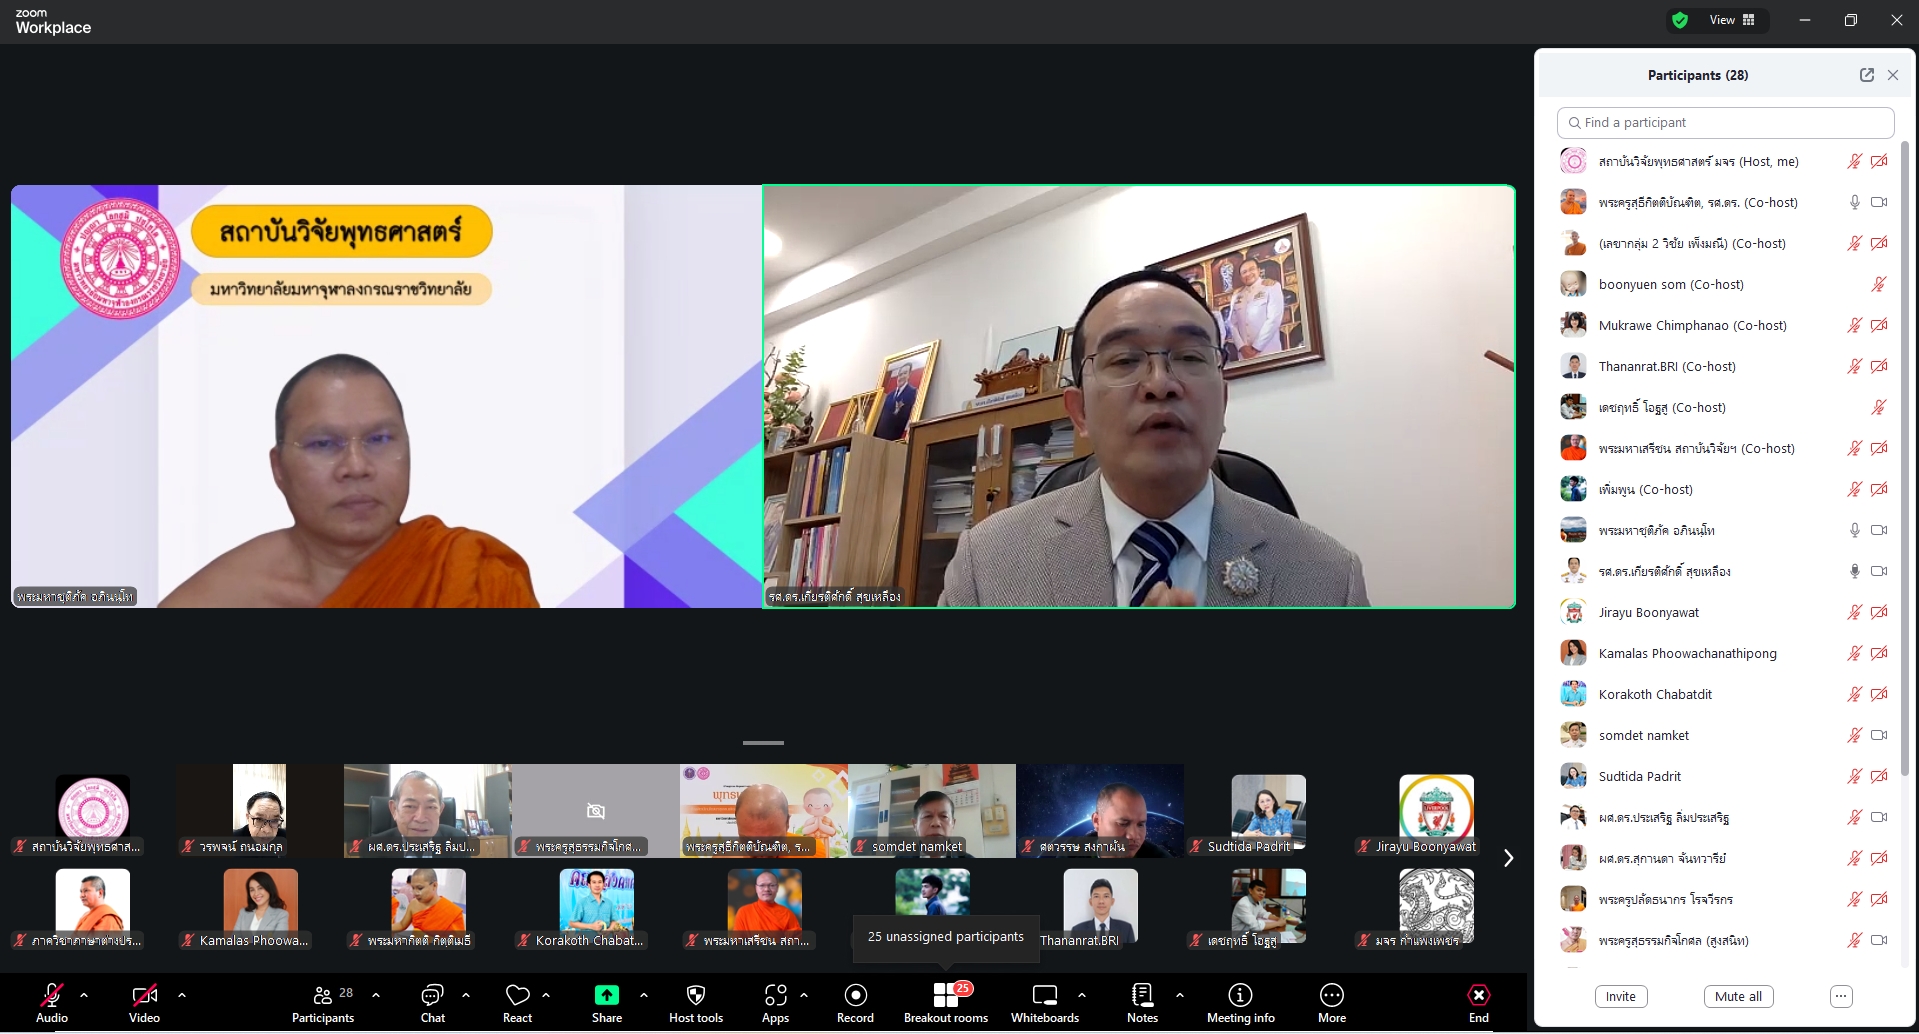Open the View layout menu
Image resolution: width=1919 pixels, height=1034 pixels.
1732,20
